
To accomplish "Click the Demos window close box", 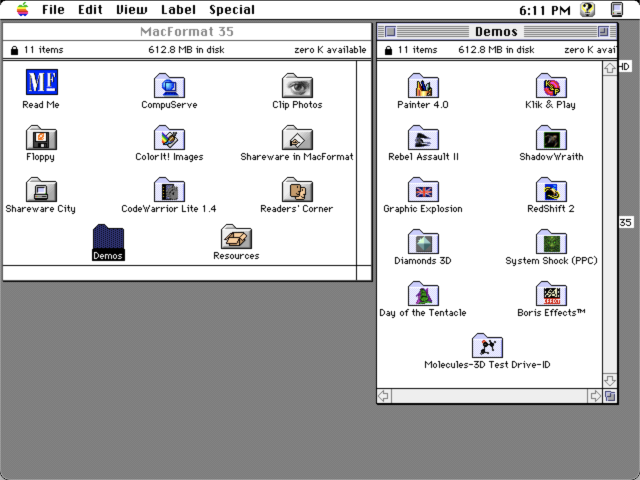I will pyautogui.click(x=390, y=31).
